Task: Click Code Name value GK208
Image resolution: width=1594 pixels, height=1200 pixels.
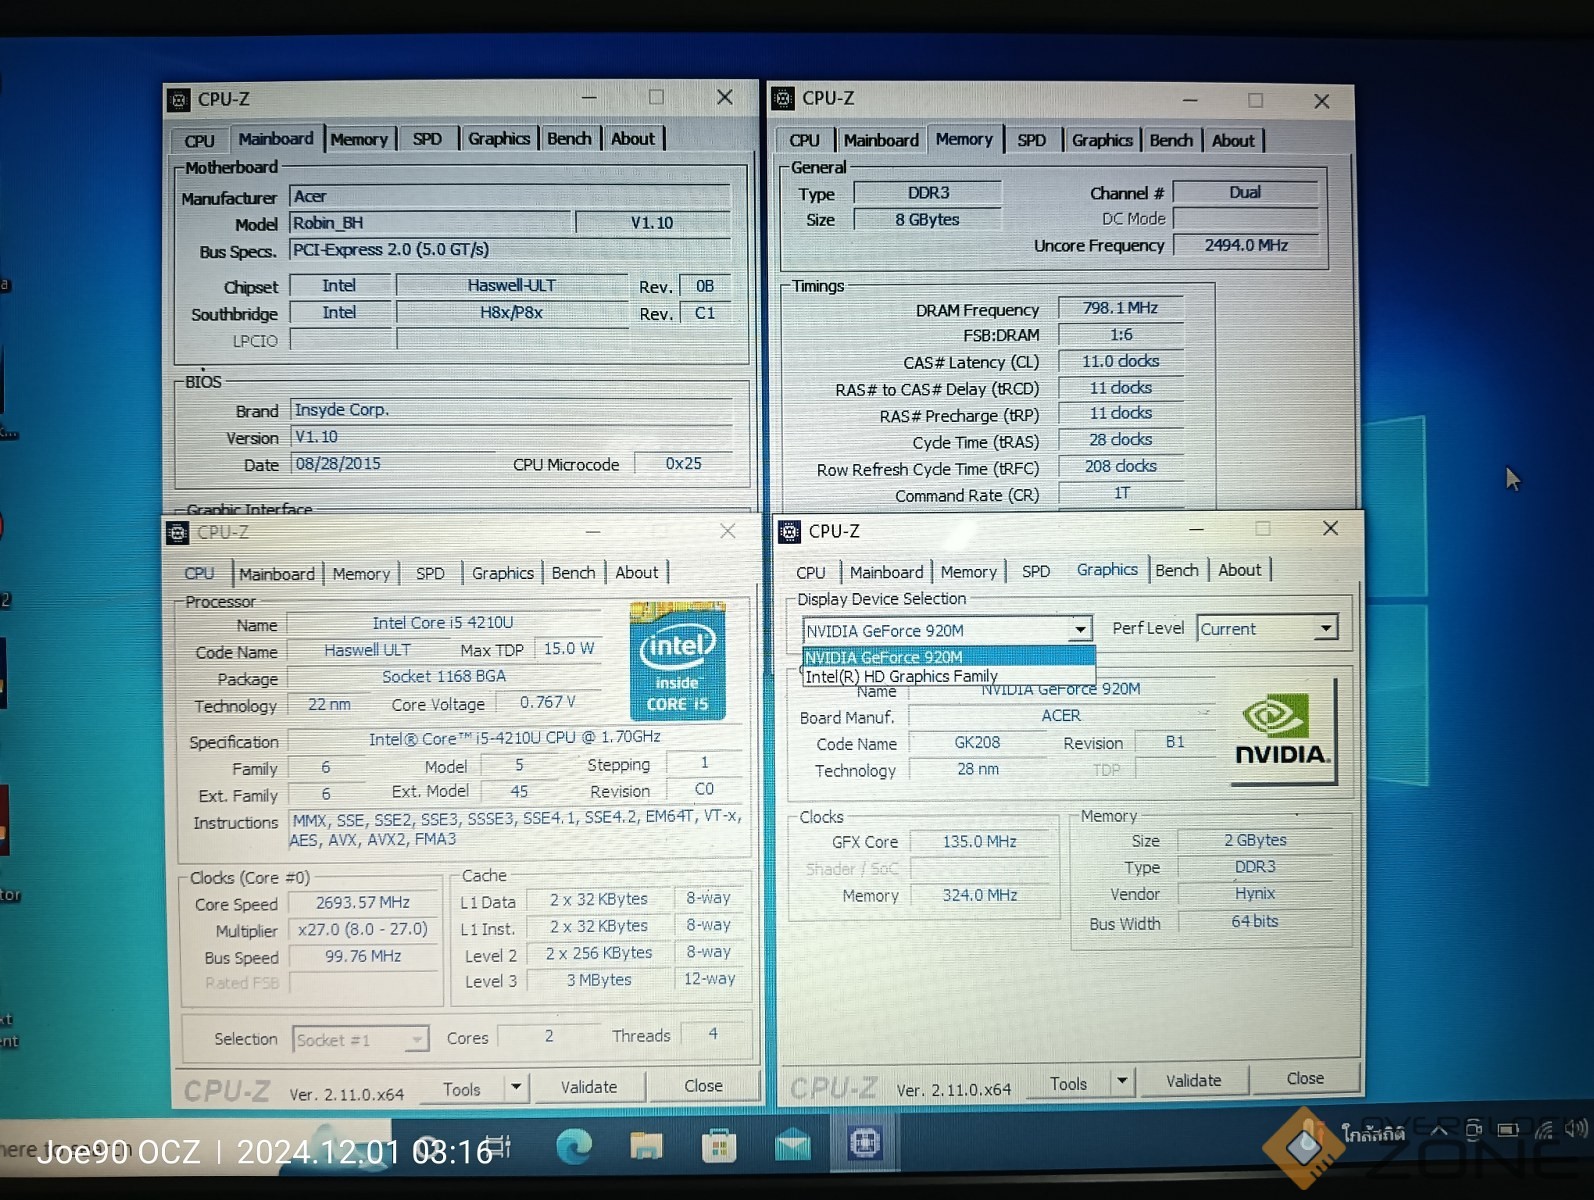Action: point(977,743)
